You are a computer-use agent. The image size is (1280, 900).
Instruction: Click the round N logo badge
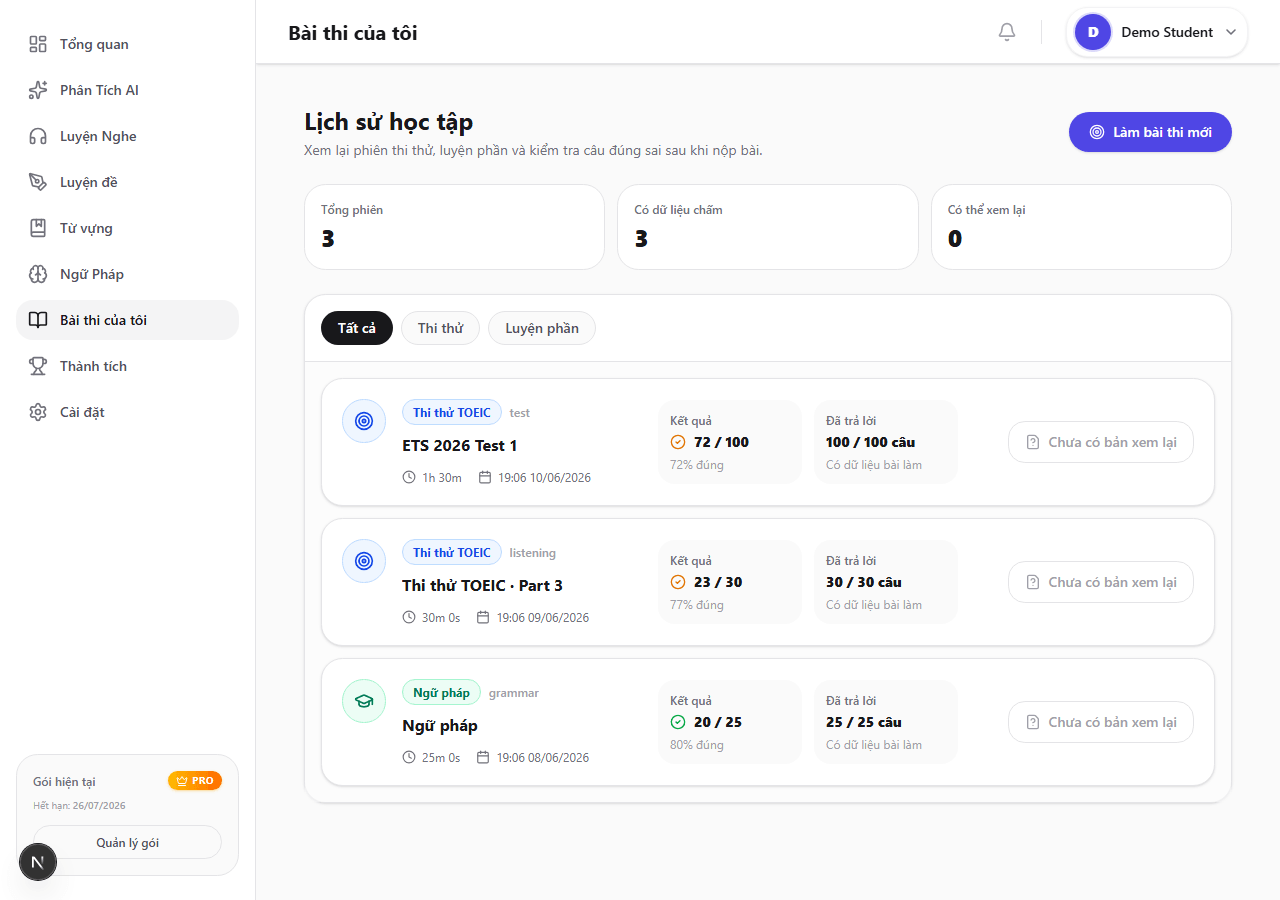click(x=38, y=861)
